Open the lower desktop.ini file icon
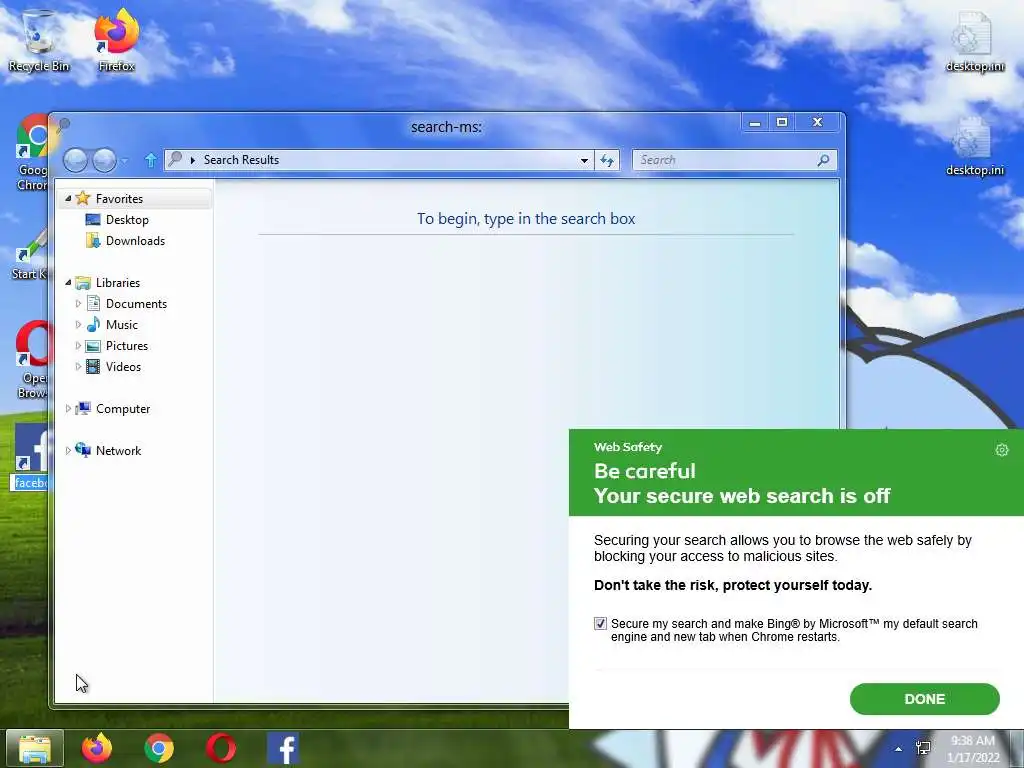Screen dimensions: 1024x768 [974, 146]
